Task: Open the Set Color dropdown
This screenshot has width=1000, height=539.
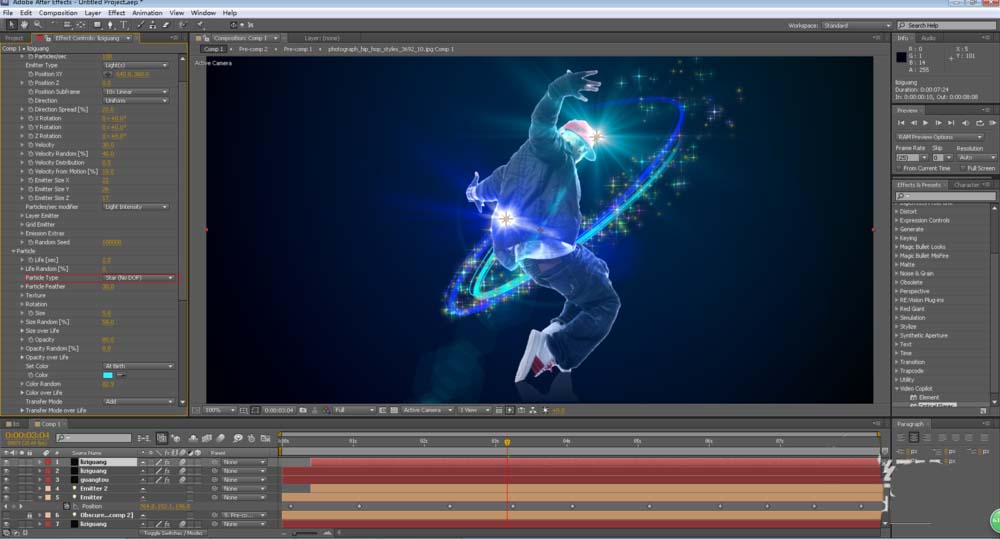Action: (139, 366)
